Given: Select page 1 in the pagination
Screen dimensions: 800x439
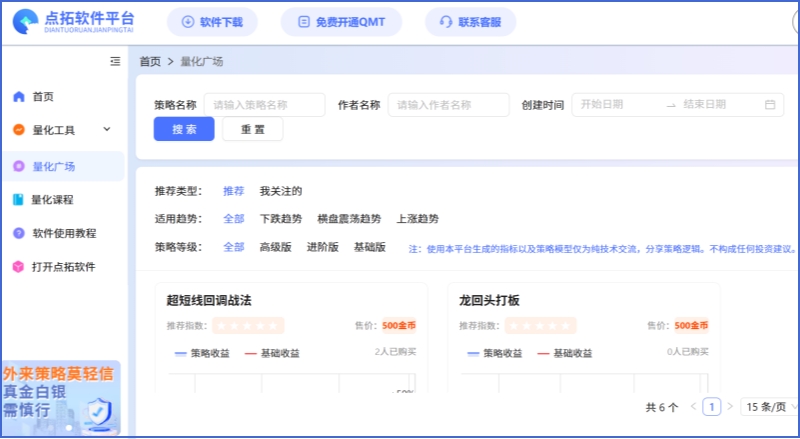Looking at the screenshot, I should click(712, 407).
